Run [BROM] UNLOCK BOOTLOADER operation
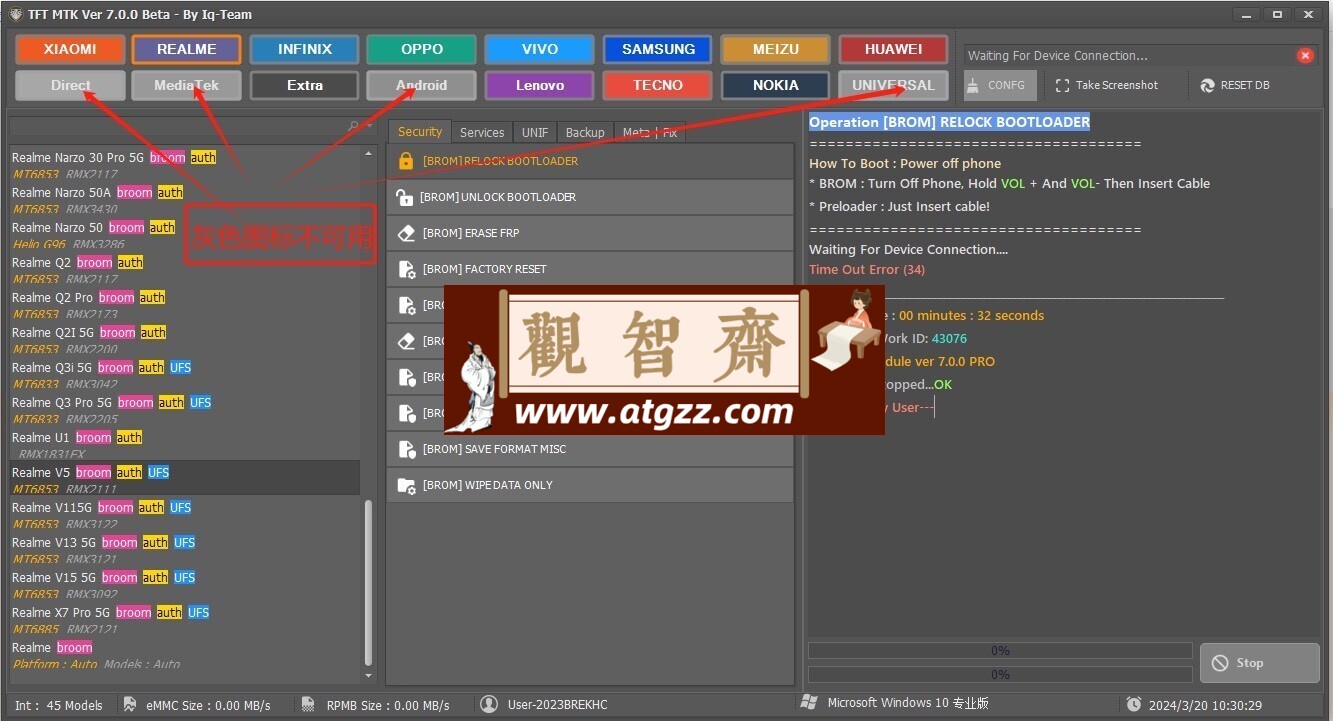Image resolution: width=1333 pixels, height=721 pixels. pos(590,197)
